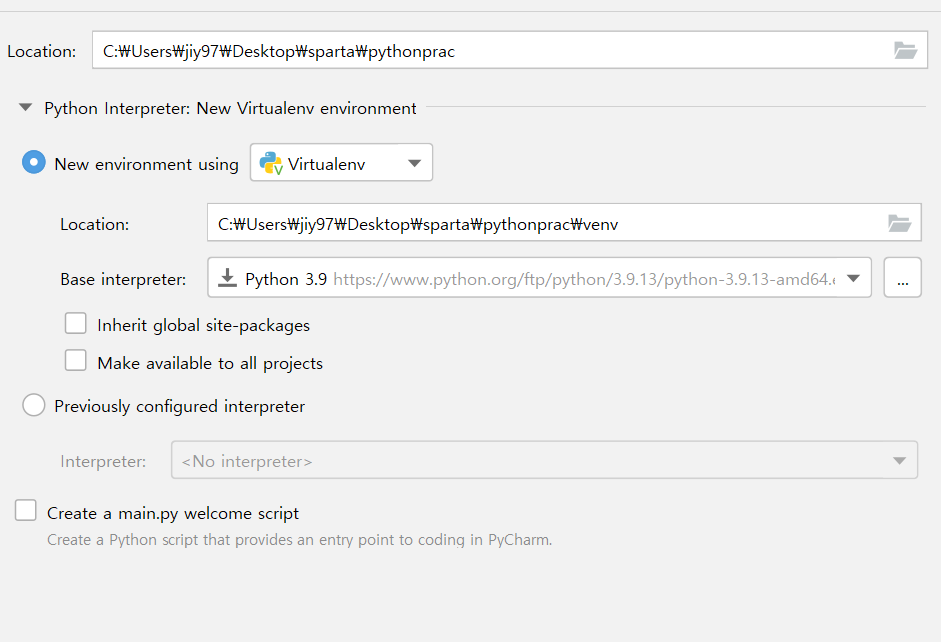Select Previously configured interpreter option
The image size is (941, 642).
coord(34,405)
